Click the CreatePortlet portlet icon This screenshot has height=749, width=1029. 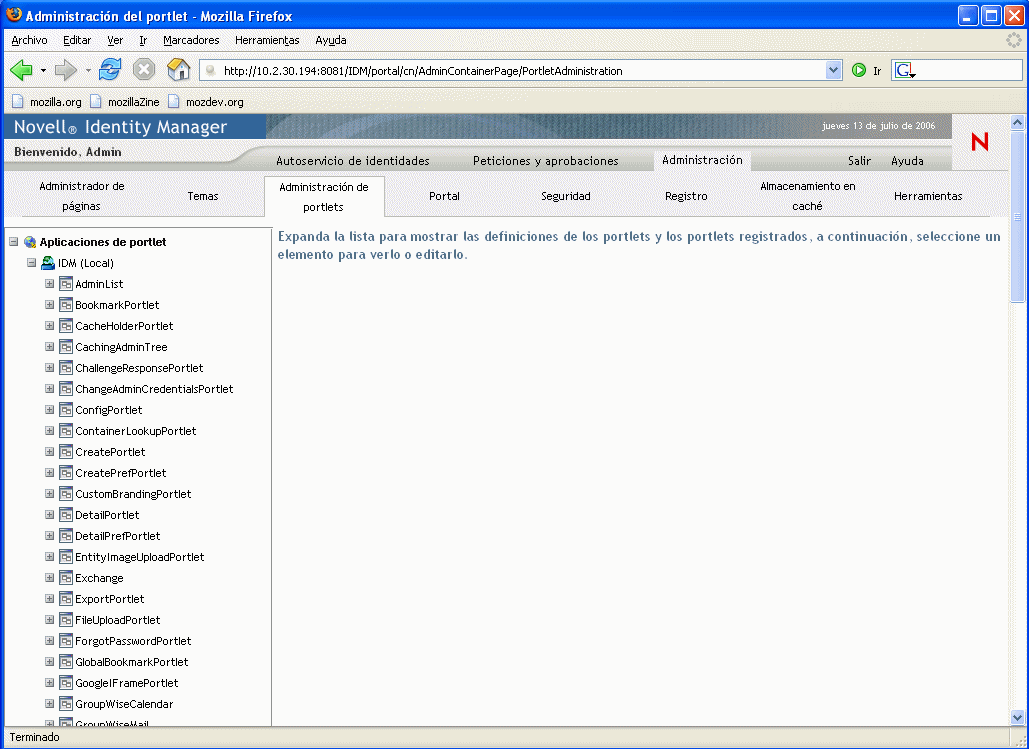[66, 452]
